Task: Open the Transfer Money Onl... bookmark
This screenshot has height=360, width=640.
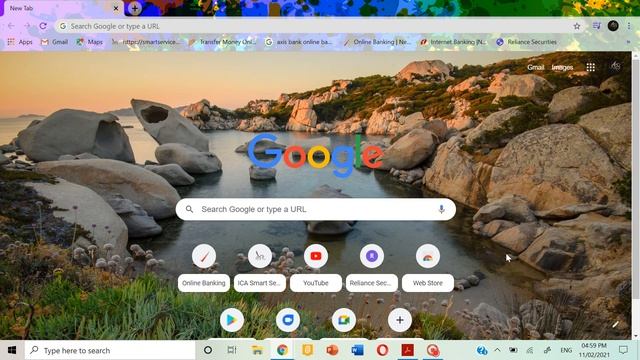Action: pyautogui.click(x=222, y=42)
